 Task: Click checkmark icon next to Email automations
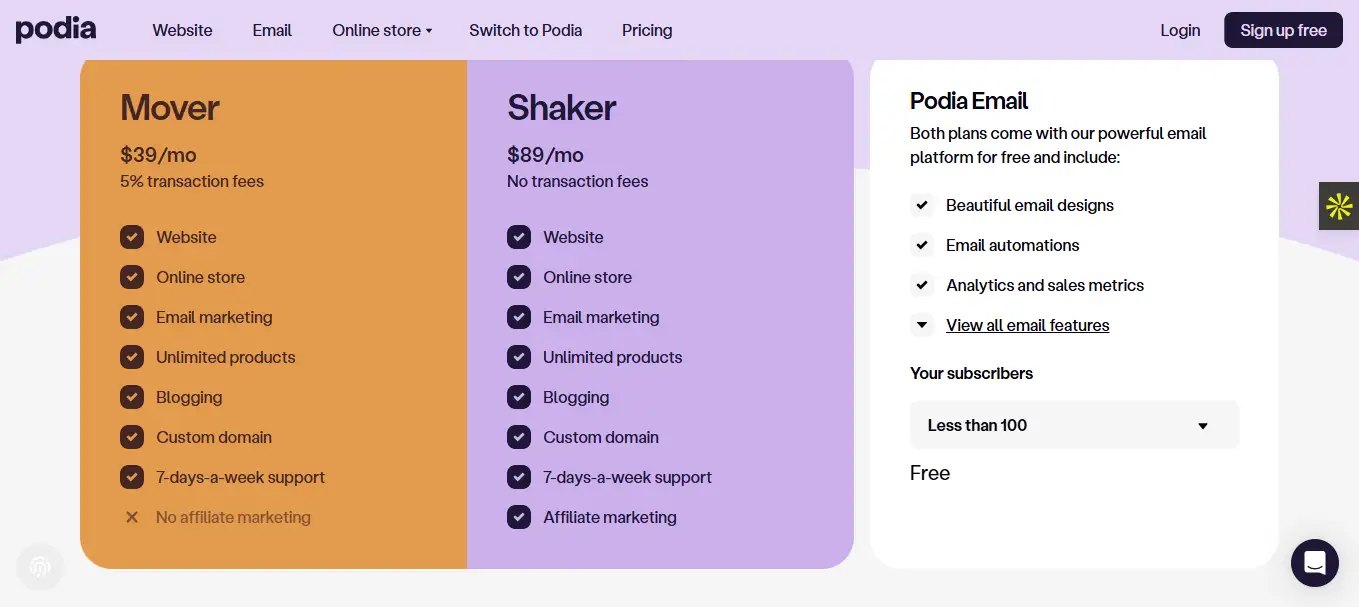[x=922, y=245]
